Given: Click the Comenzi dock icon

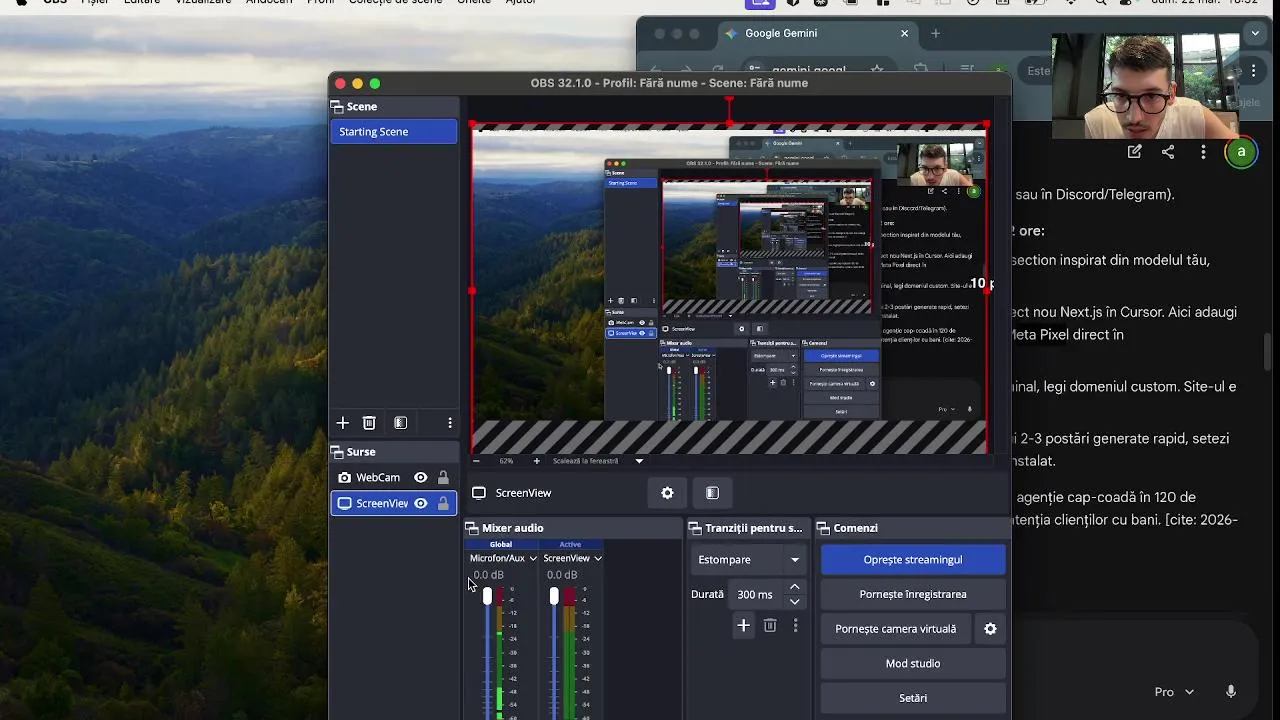Looking at the screenshot, I should pyautogui.click(x=823, y=528).
